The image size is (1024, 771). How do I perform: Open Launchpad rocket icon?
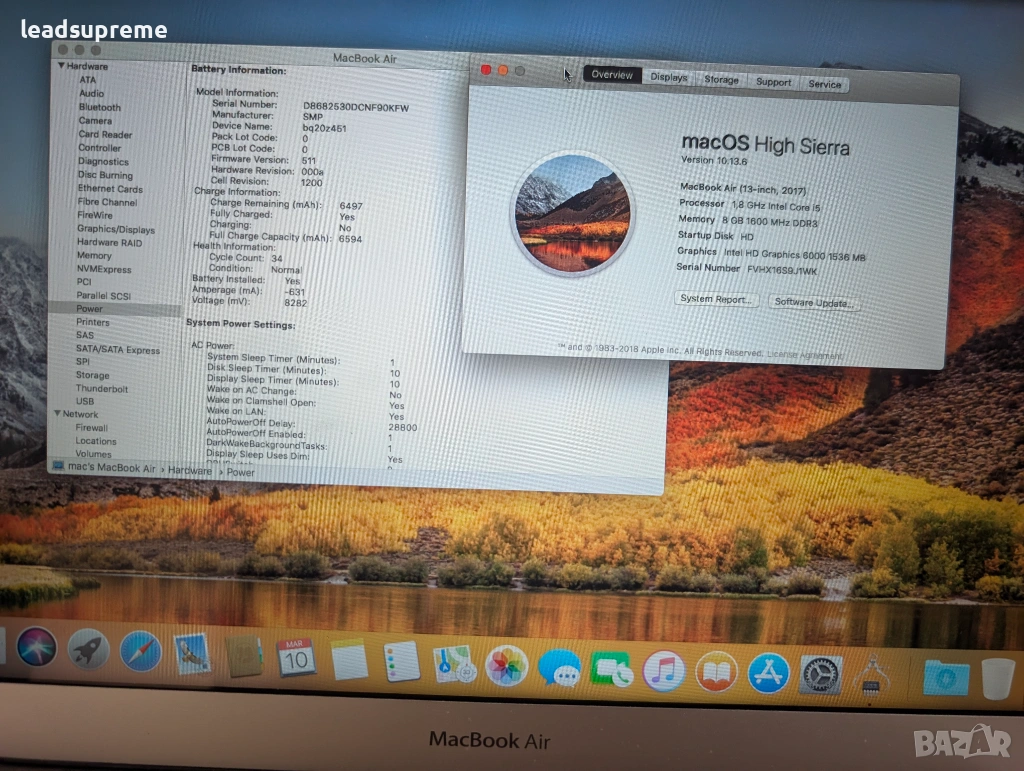click(x=89, y=650)
